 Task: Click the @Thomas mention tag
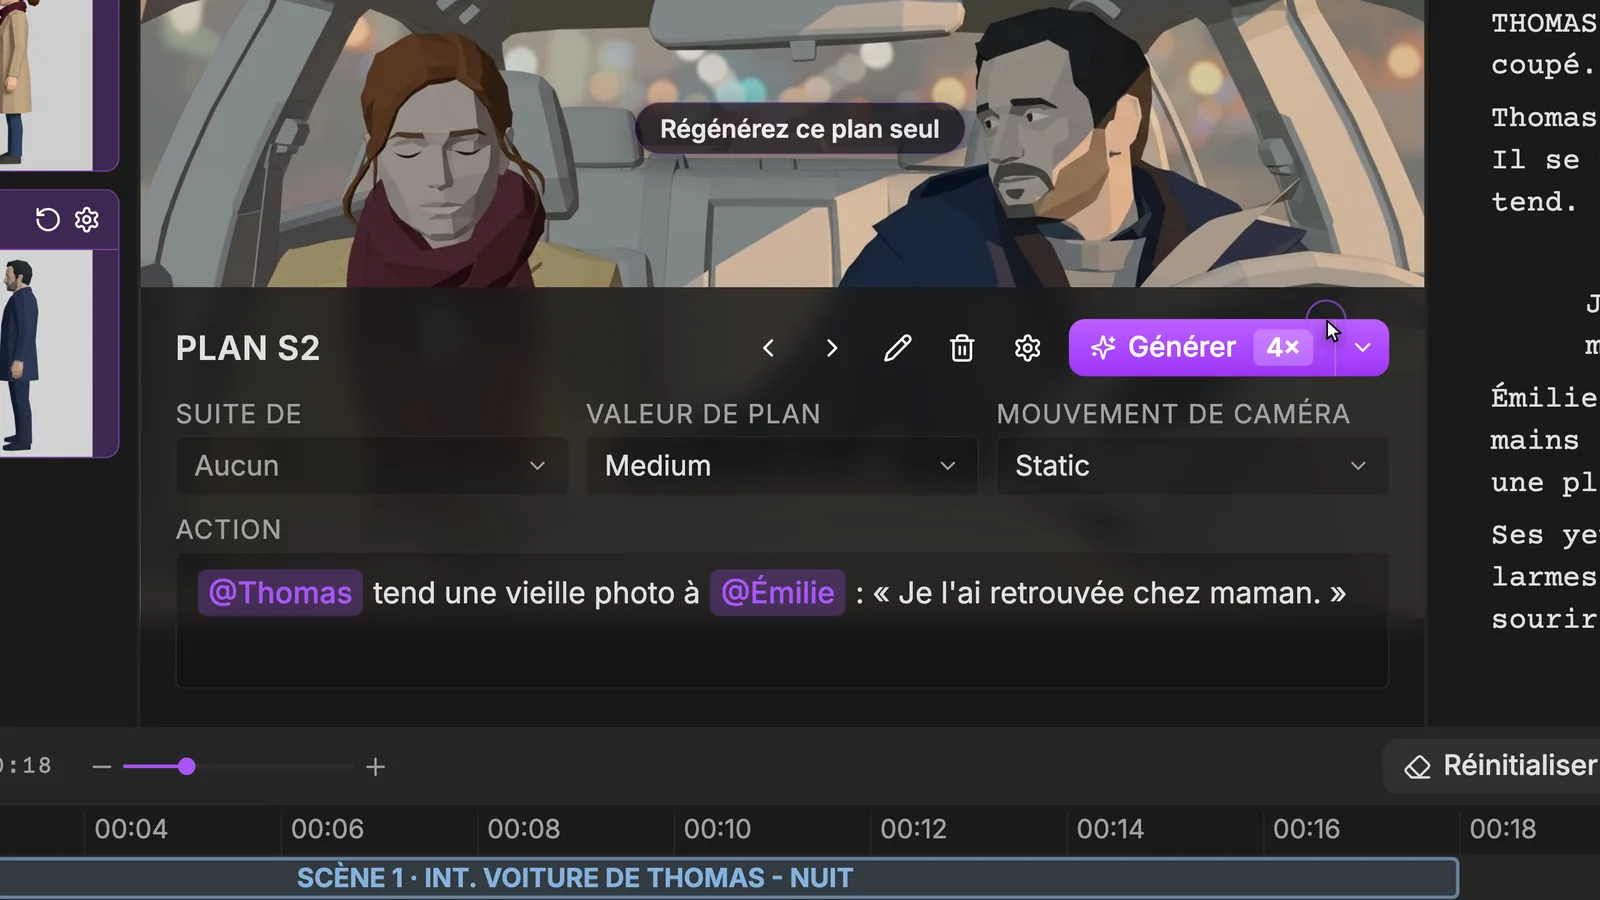tap(280, 593)
